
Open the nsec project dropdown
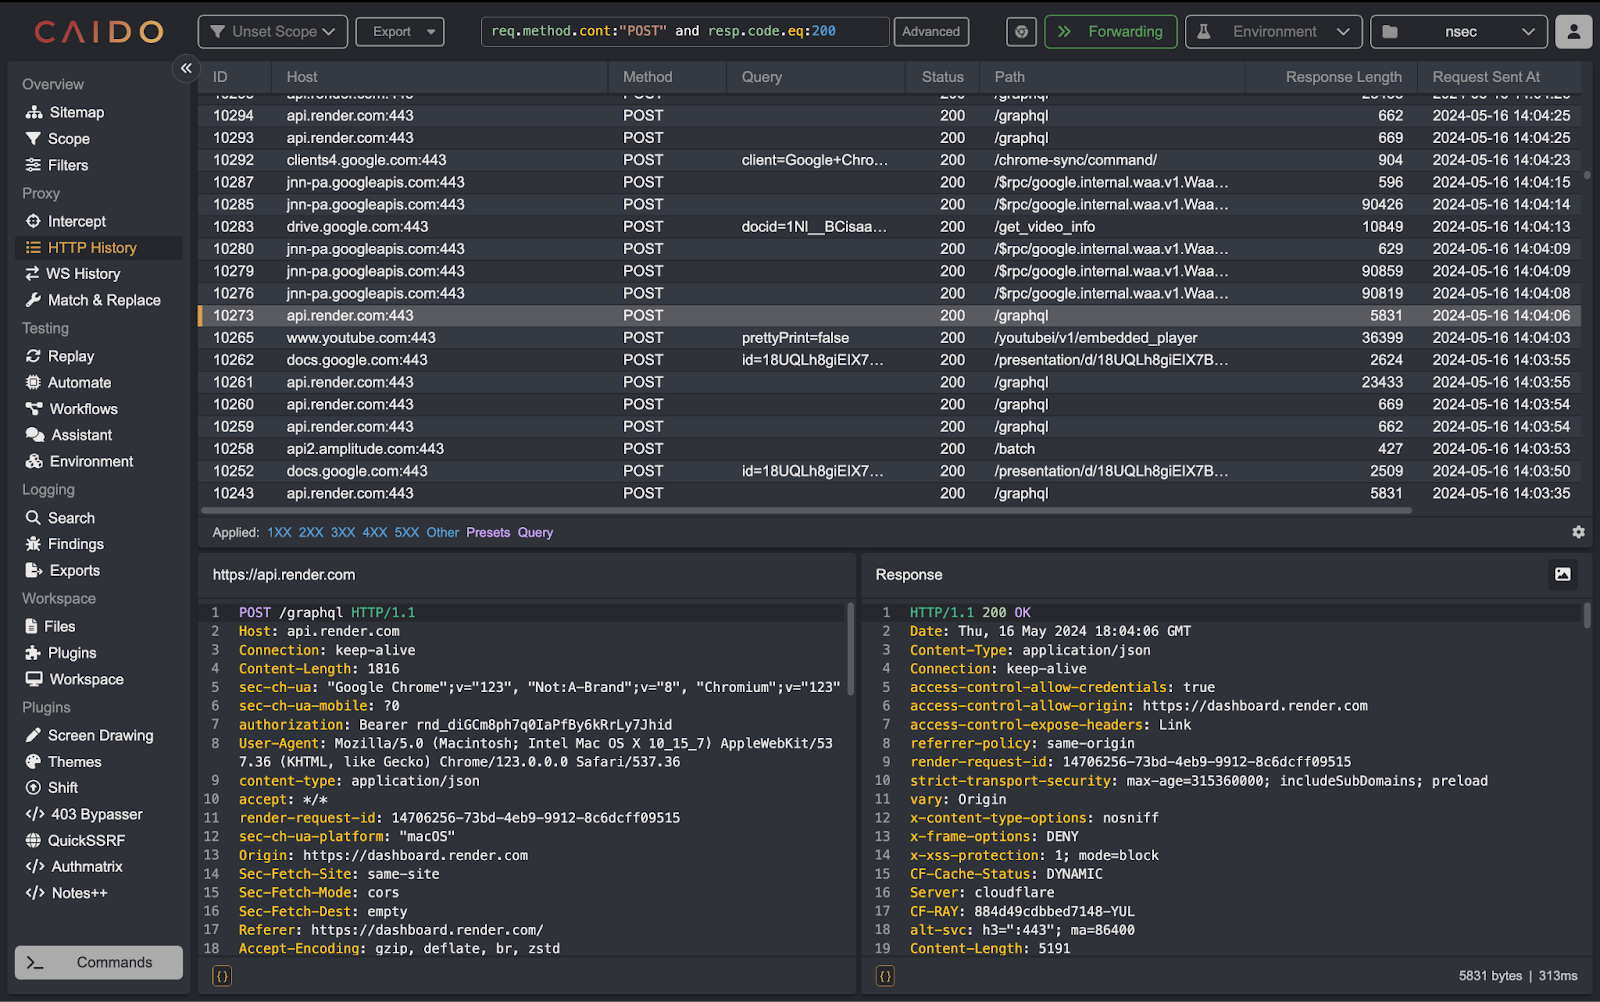[1459, 32]
